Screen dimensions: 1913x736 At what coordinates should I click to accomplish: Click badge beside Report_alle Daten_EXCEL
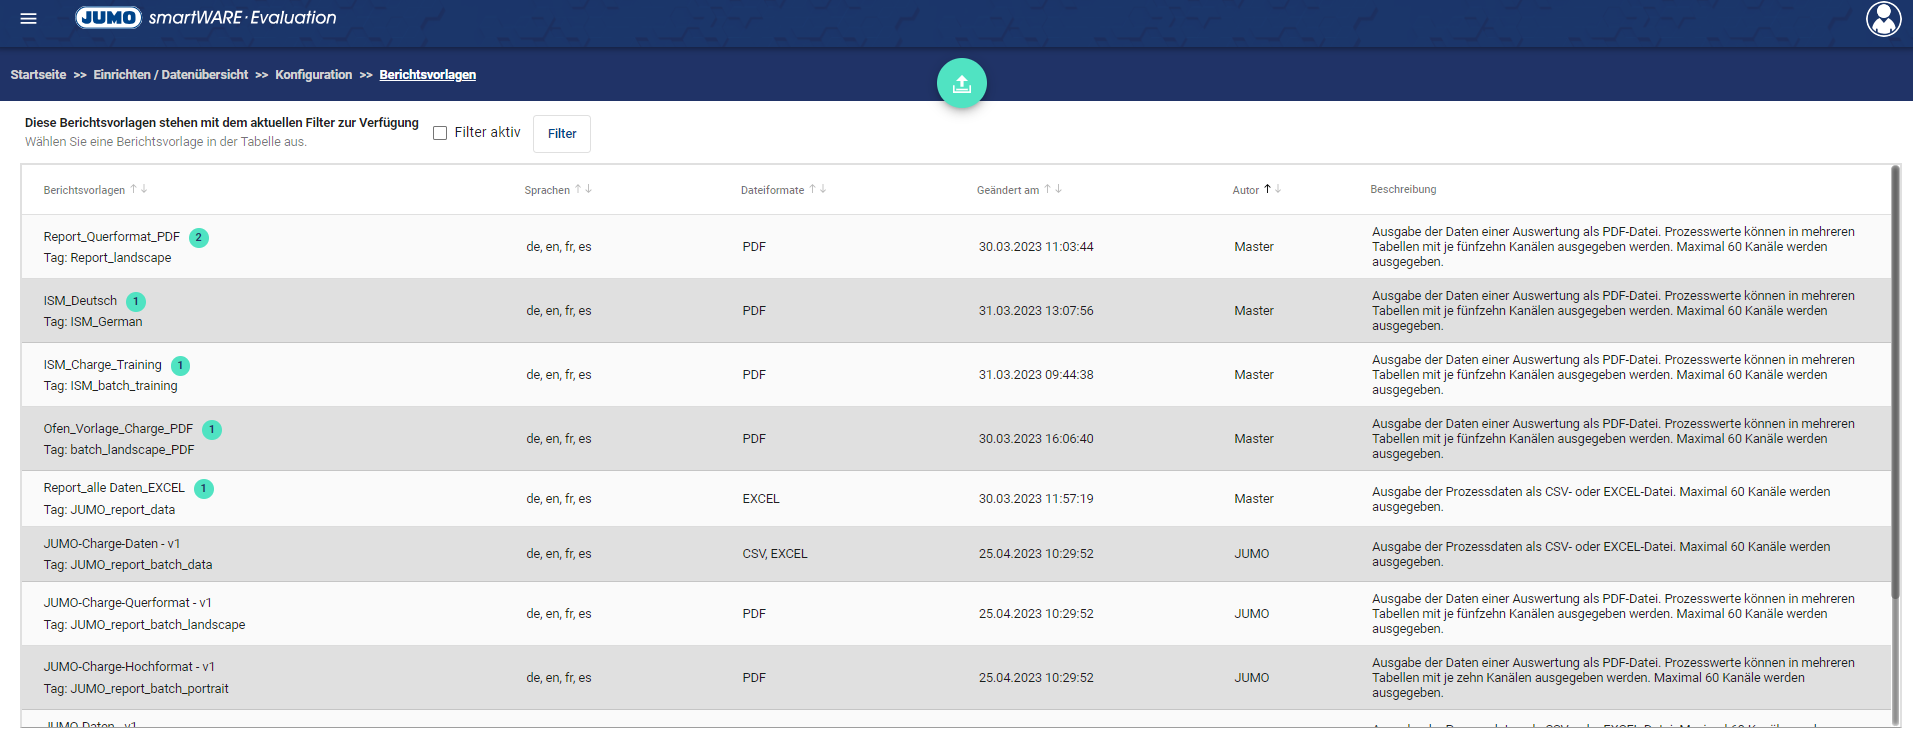(x=204, y=489)
